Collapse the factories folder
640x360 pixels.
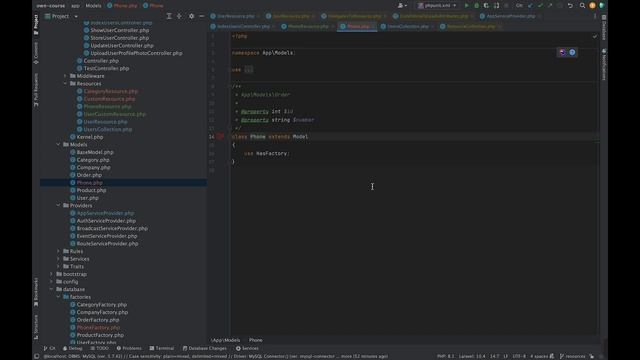[58, 297]
